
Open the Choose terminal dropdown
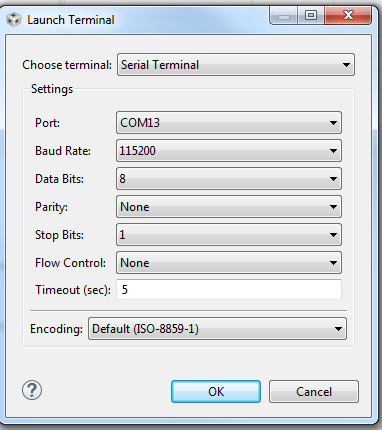point(236,65)
